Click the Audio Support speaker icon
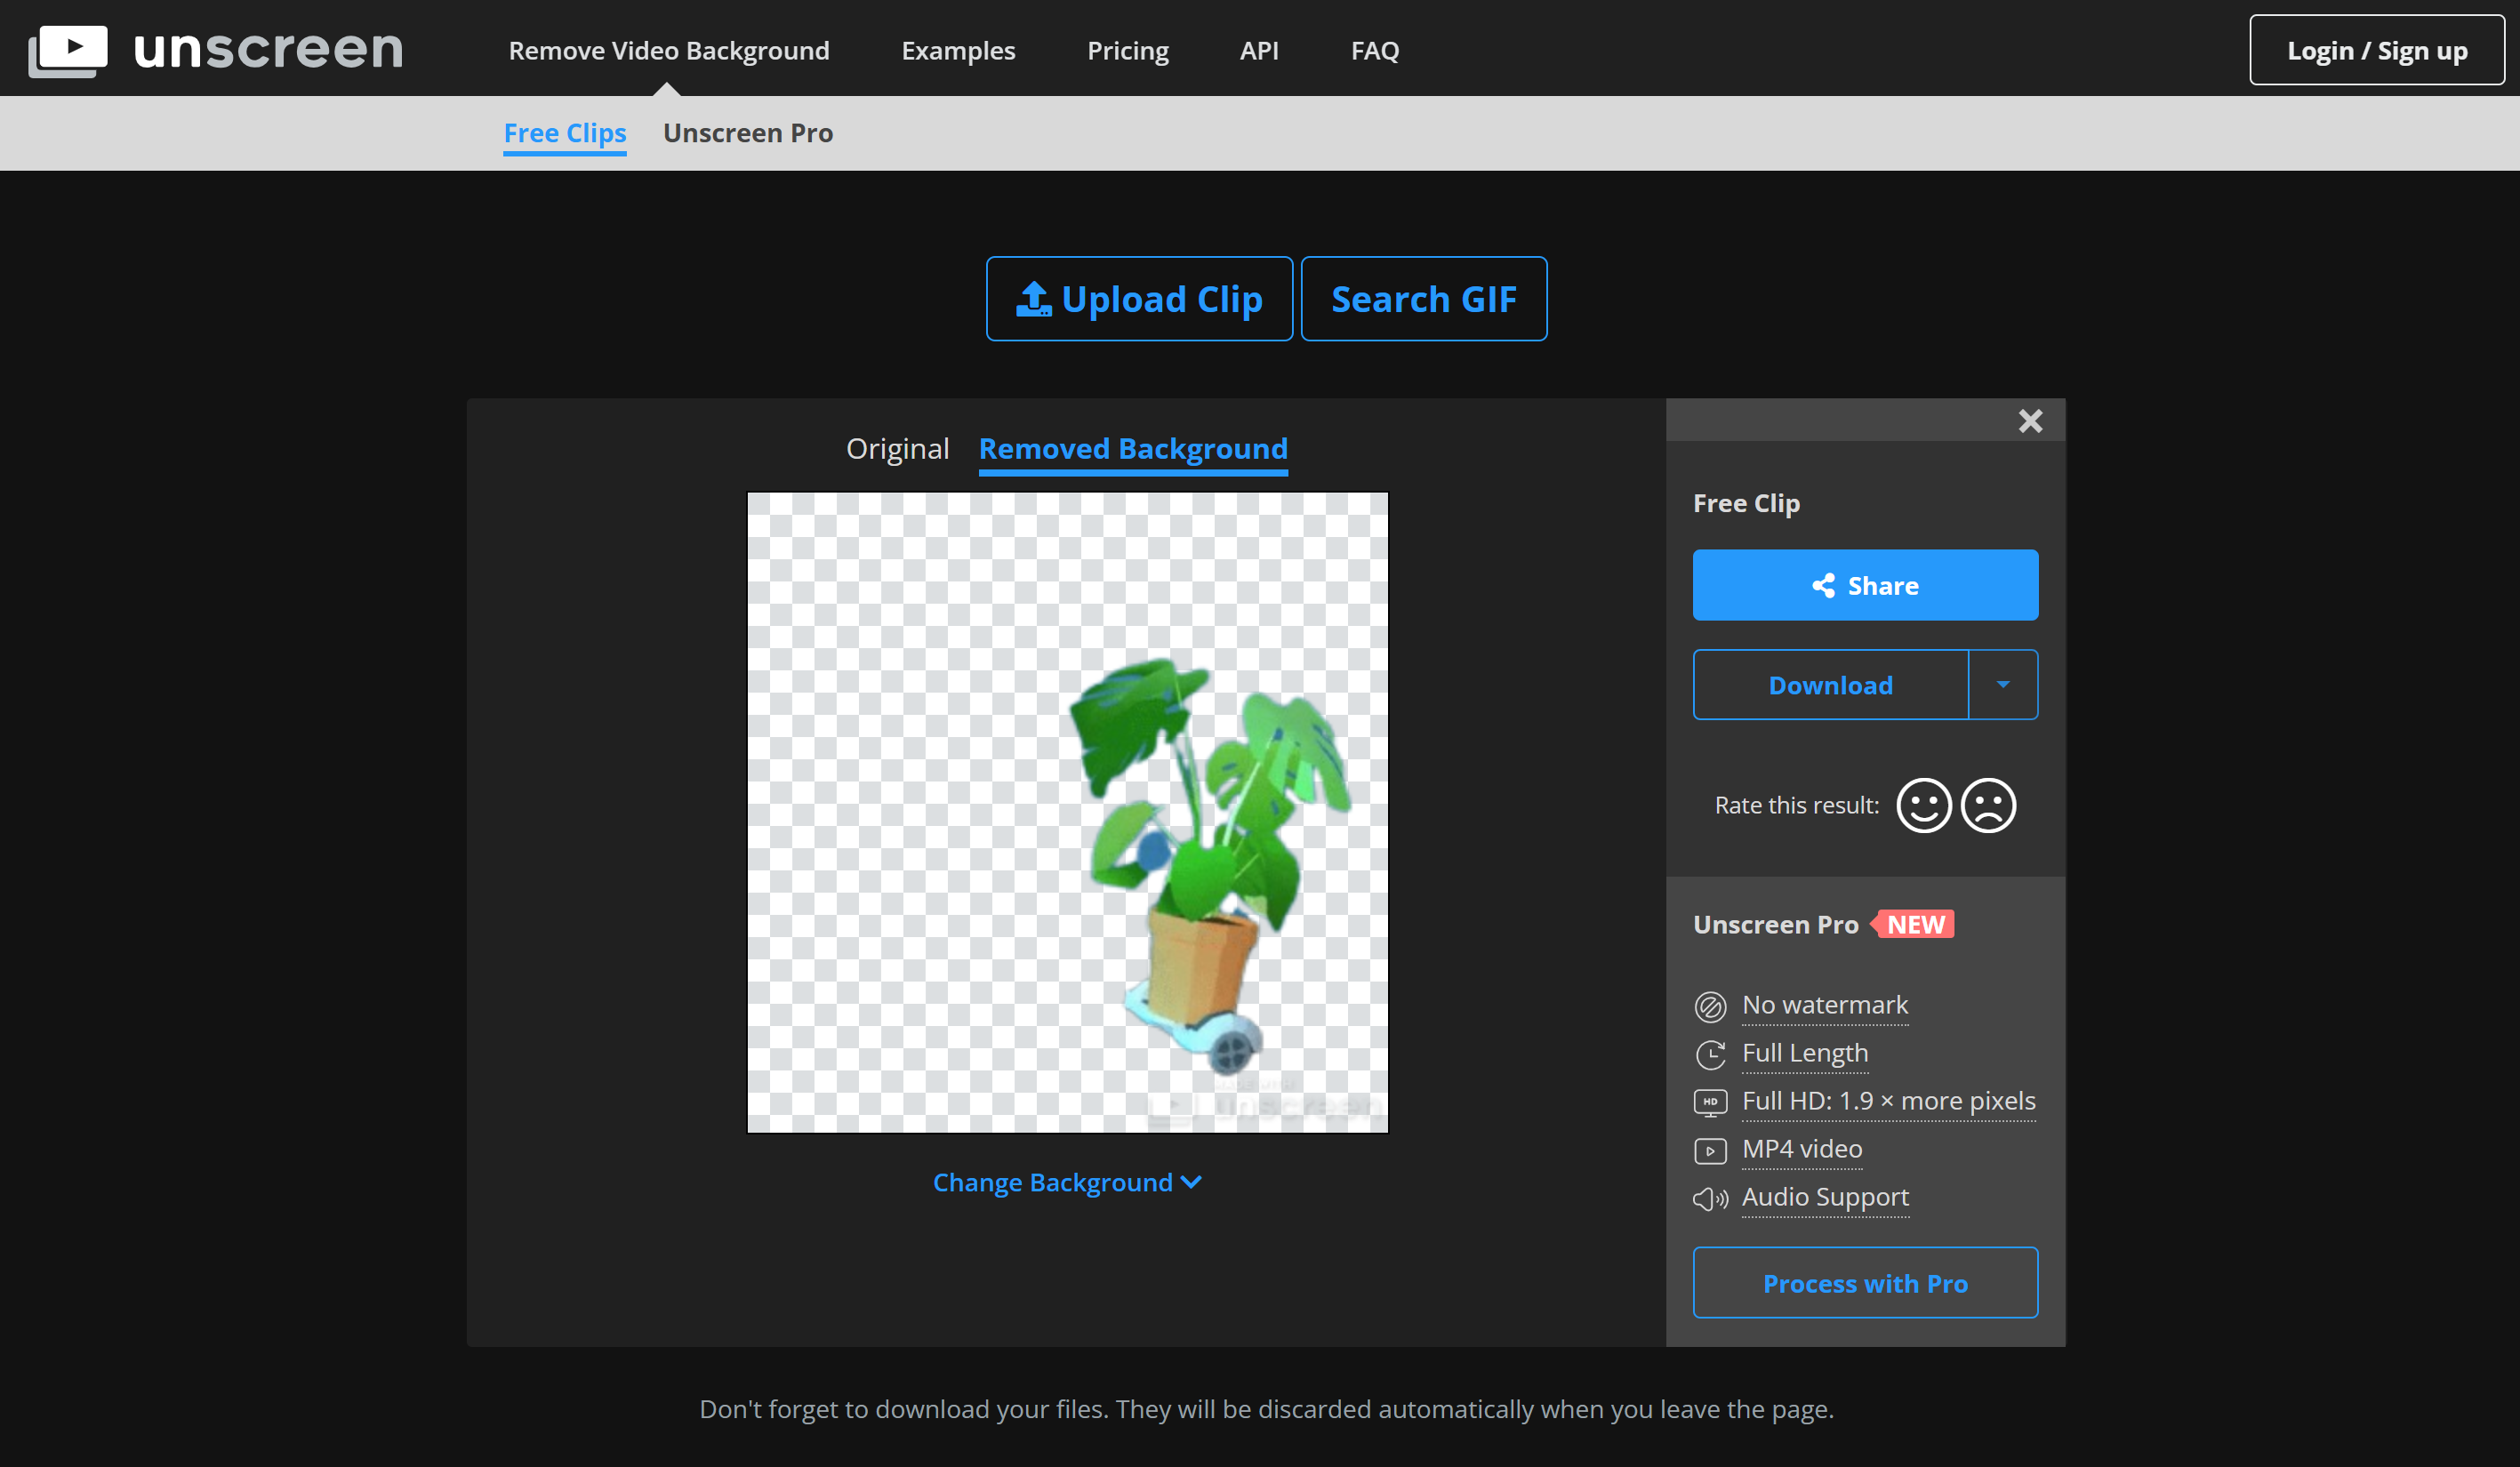 tap(1711, 1198)
